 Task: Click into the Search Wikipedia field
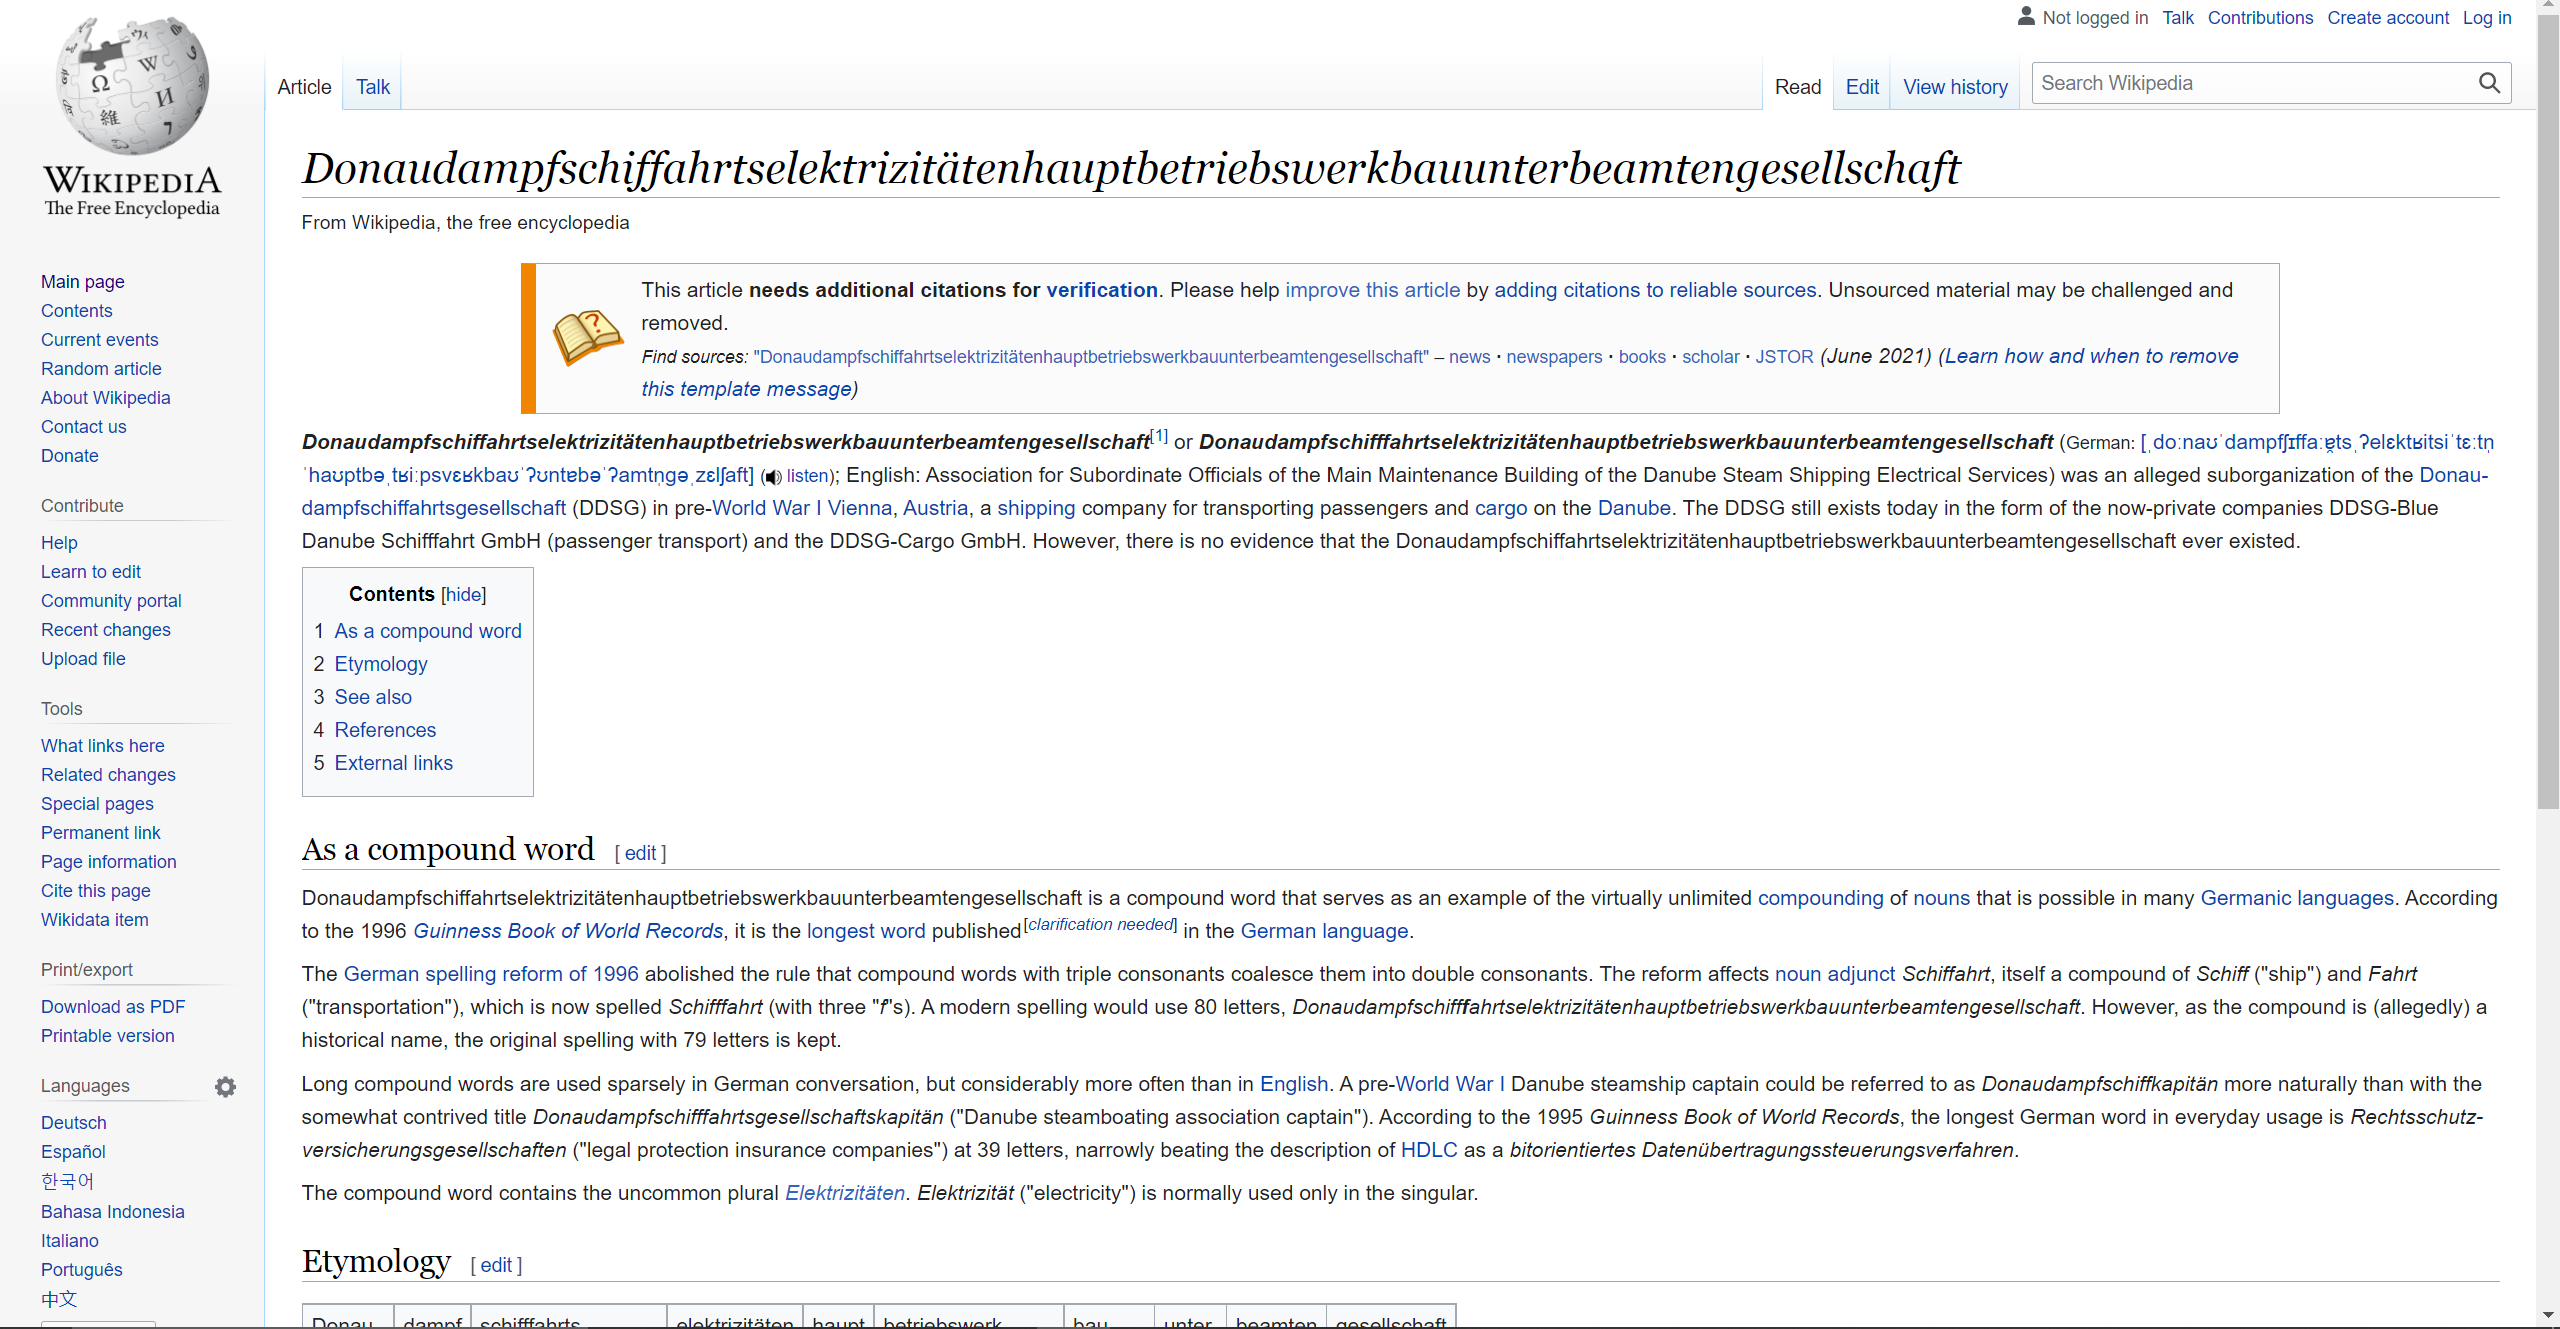click(2250, 83)
